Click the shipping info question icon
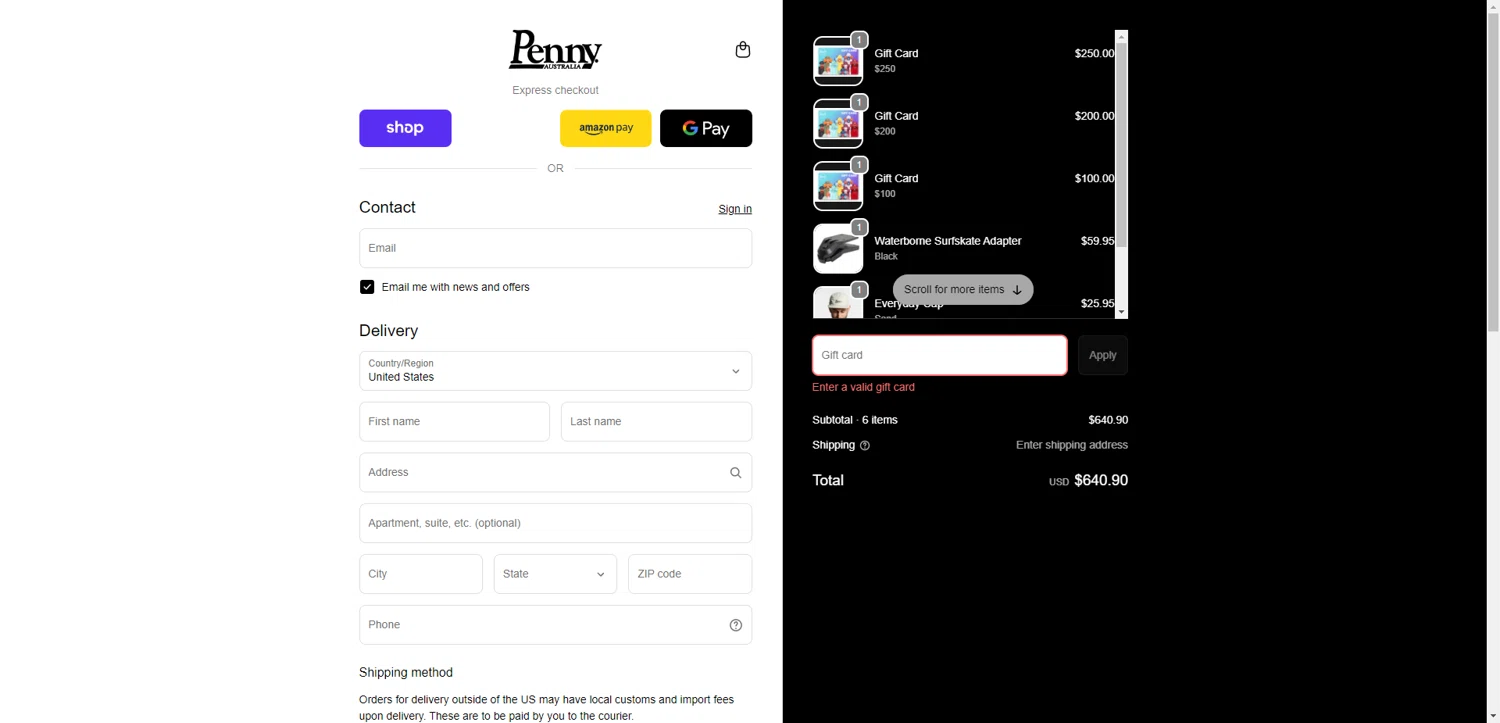This screenshot has height=723, width=1500. click(x=865, y=446)
